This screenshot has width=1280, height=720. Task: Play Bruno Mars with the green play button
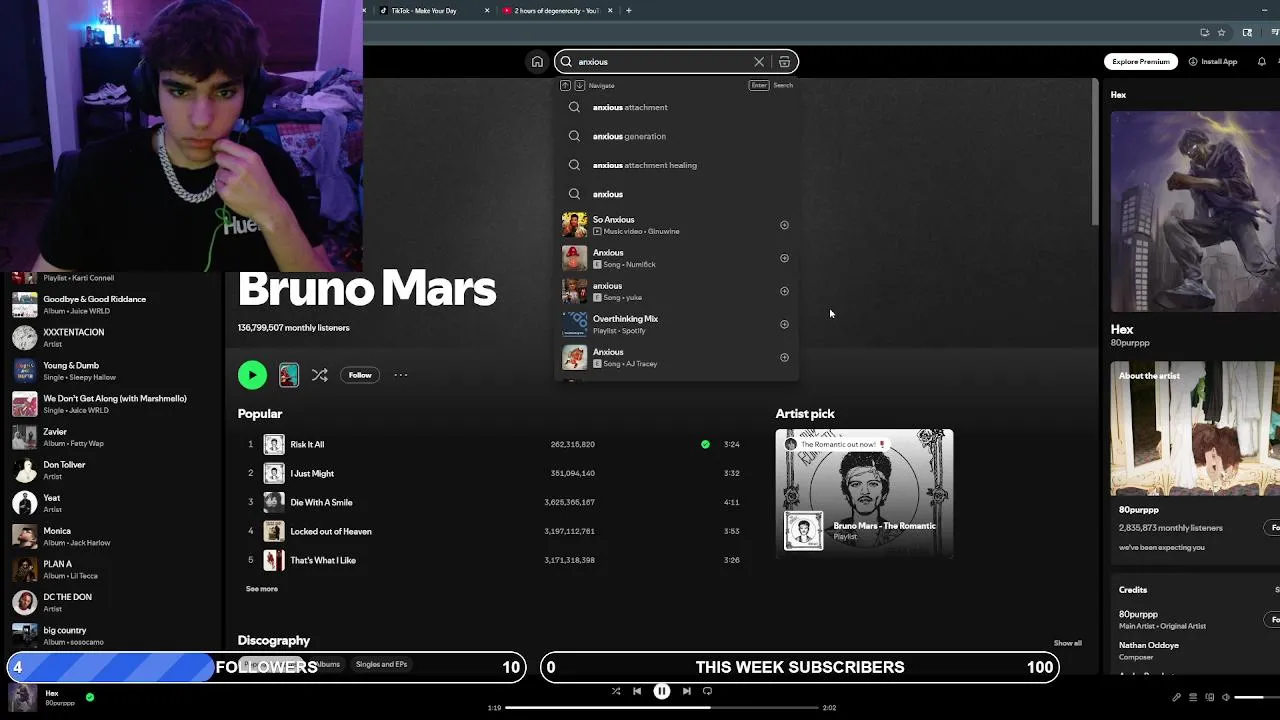252,375
